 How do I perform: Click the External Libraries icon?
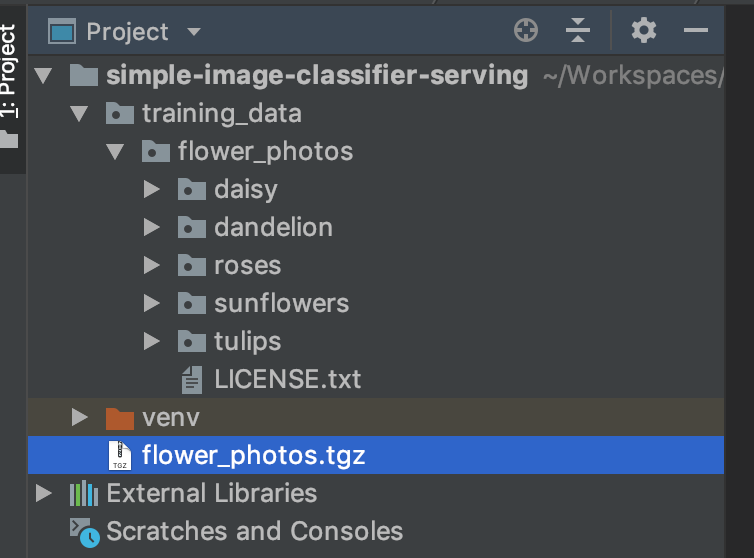84,493
